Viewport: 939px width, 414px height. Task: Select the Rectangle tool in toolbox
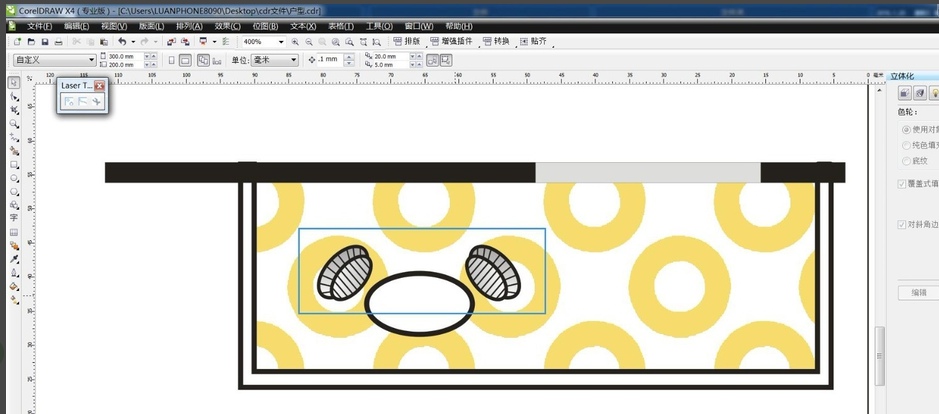[x=14, y=164]
